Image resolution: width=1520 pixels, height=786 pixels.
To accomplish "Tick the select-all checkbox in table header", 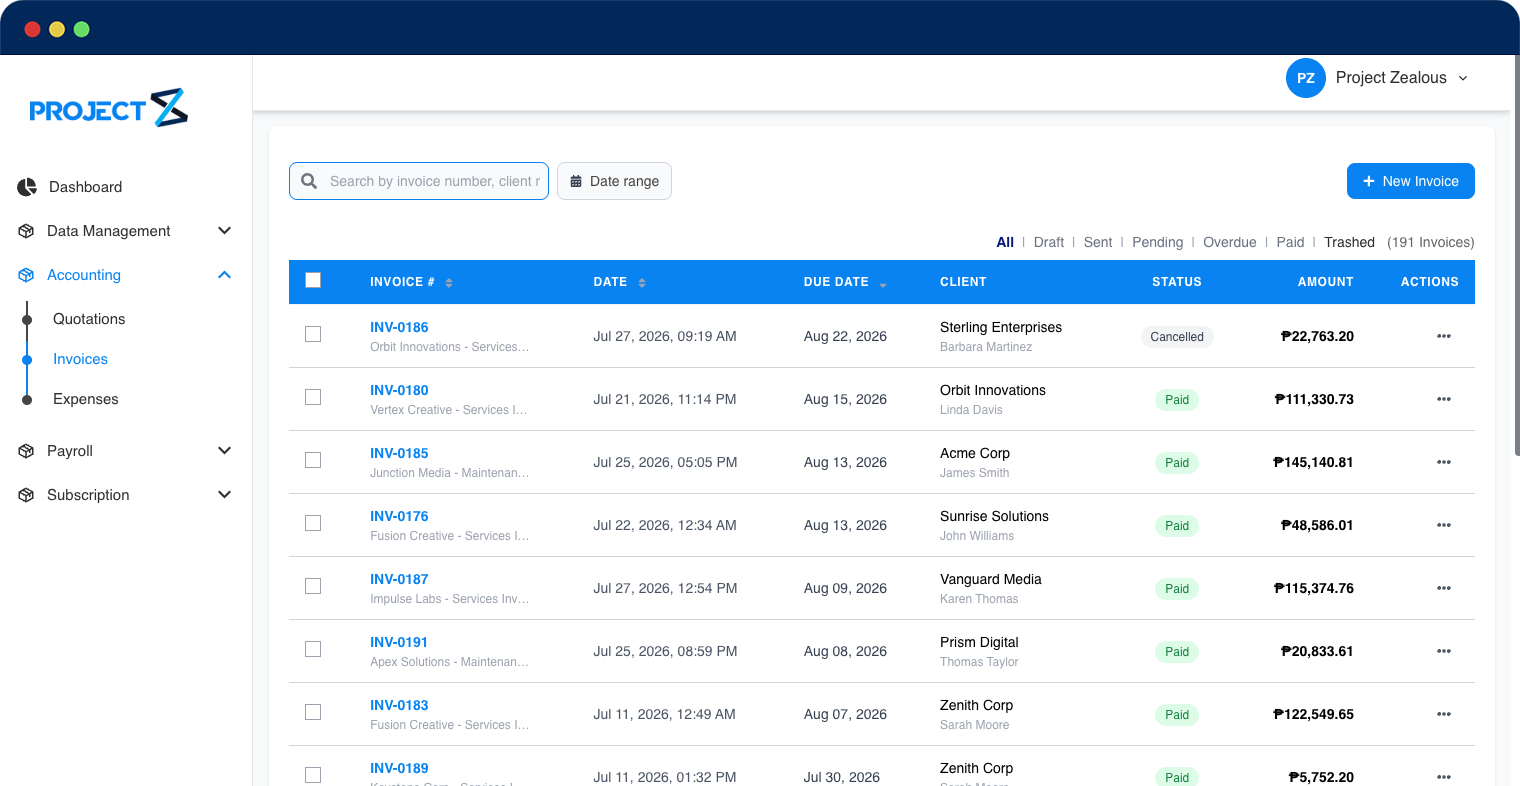I will (x=313, y=280).
